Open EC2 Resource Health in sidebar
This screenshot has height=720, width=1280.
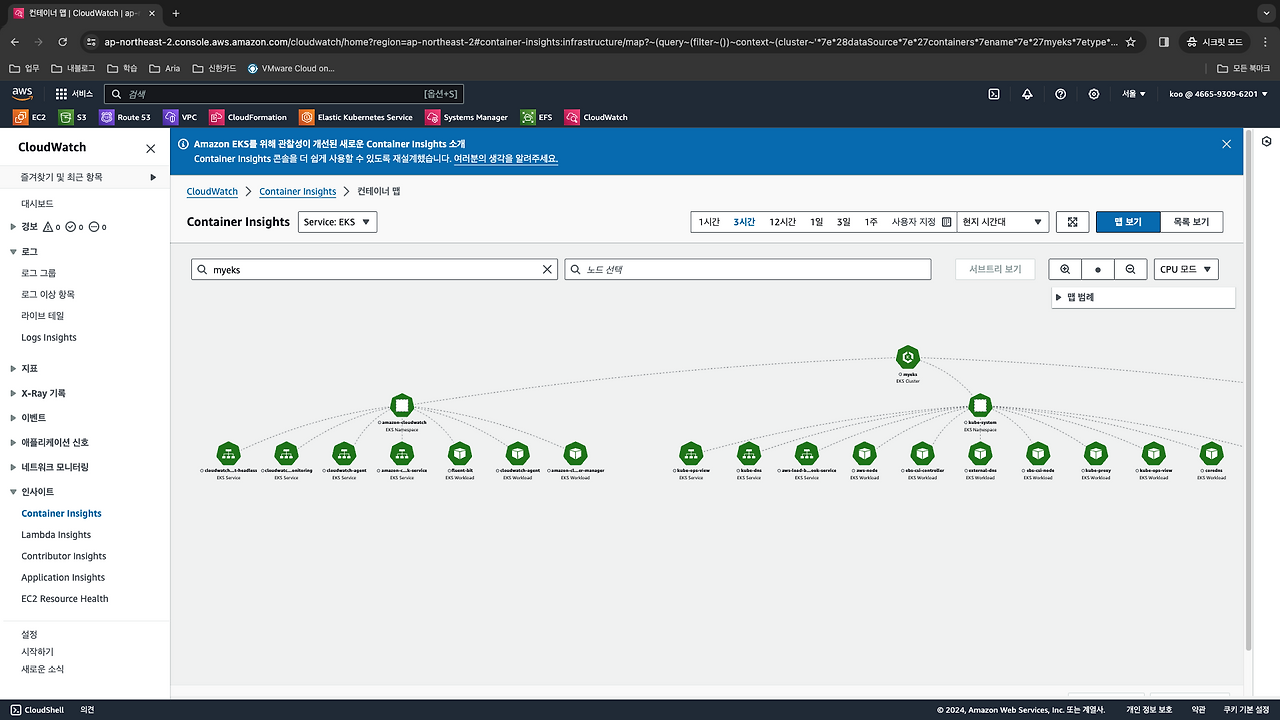pos(65,599)
